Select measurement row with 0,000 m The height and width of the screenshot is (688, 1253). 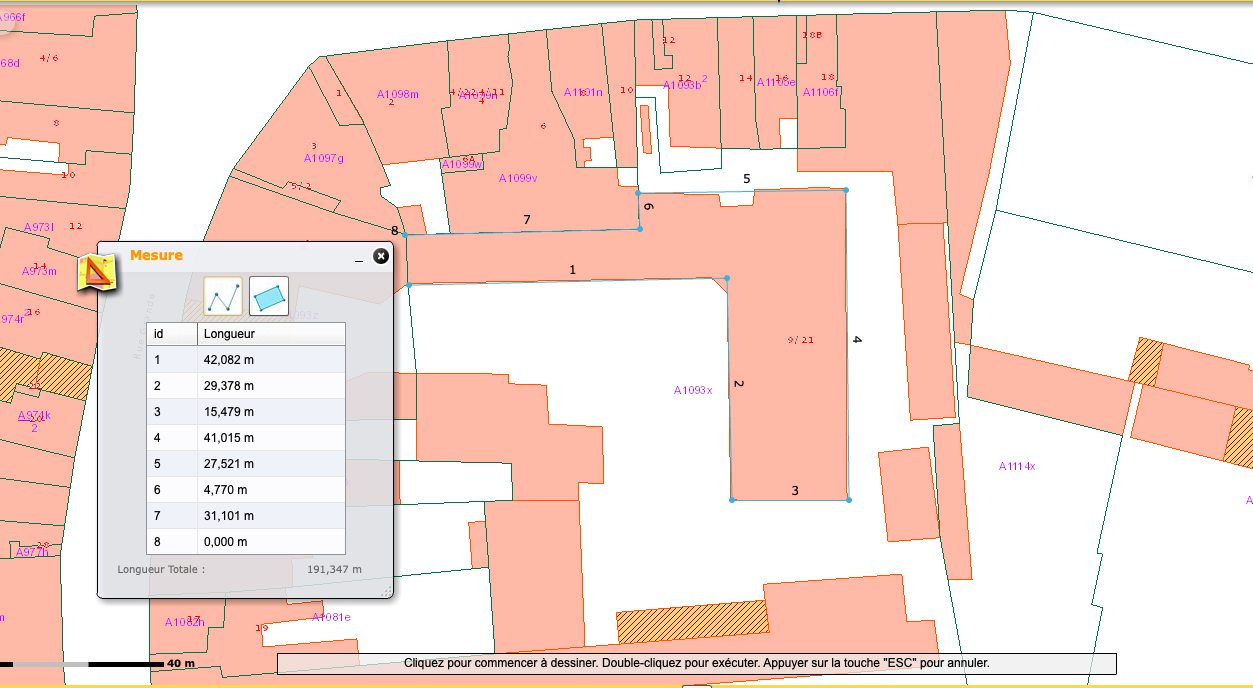pos(245,542)
